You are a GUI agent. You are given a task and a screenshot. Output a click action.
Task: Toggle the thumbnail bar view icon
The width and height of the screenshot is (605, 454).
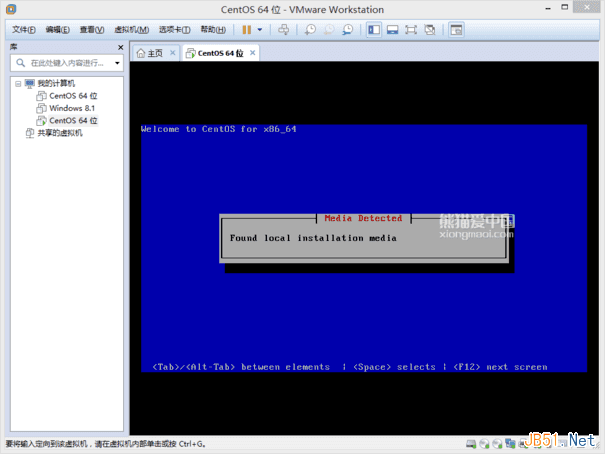pyautogui.click(x=392, y=30)
